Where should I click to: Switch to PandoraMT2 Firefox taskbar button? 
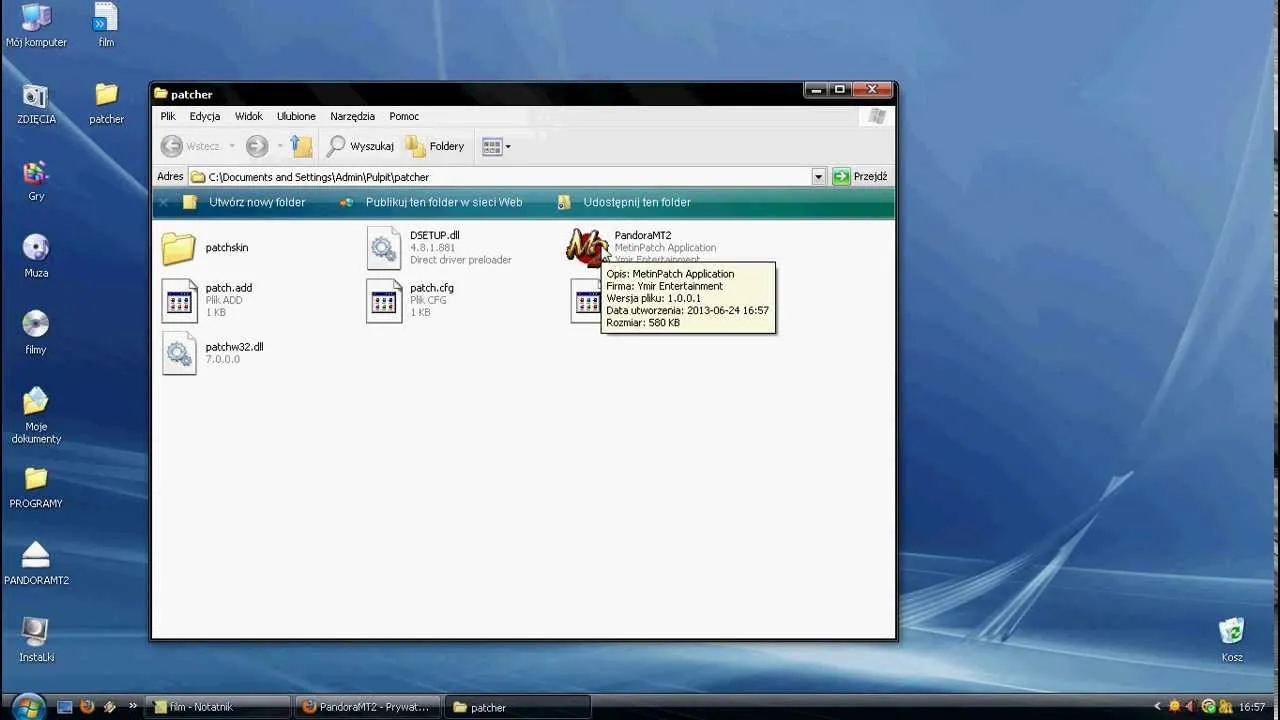tap(367, 707)
